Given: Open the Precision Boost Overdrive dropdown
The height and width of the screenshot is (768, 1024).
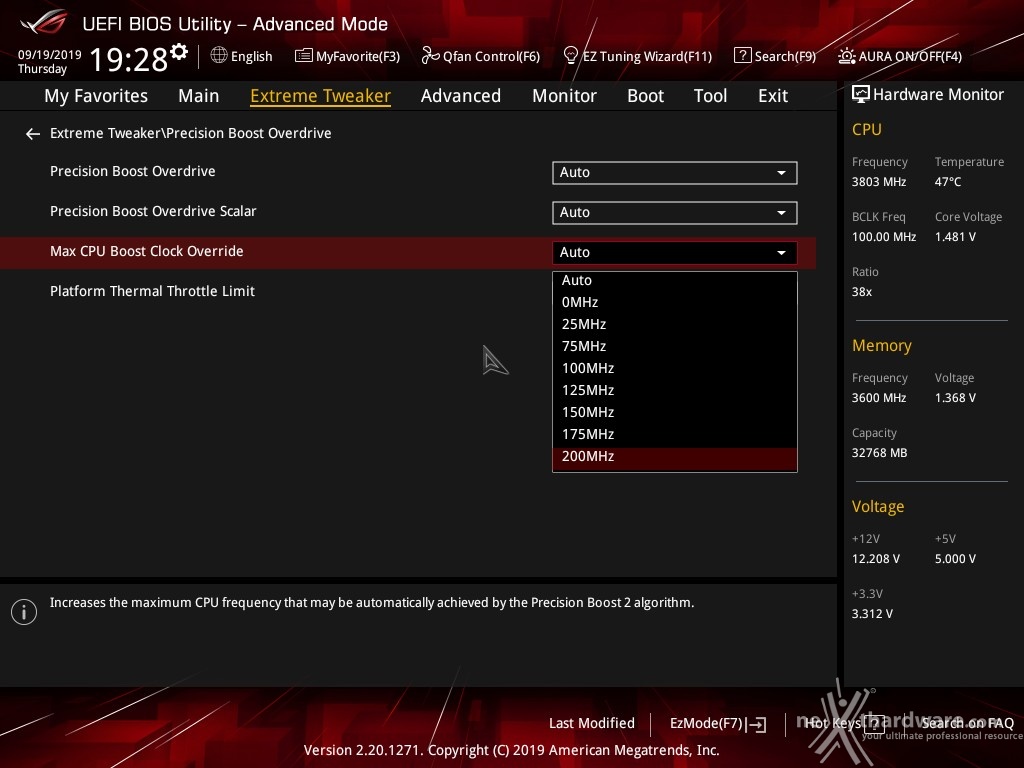Looking at the screenshot, I should [675, 173].
